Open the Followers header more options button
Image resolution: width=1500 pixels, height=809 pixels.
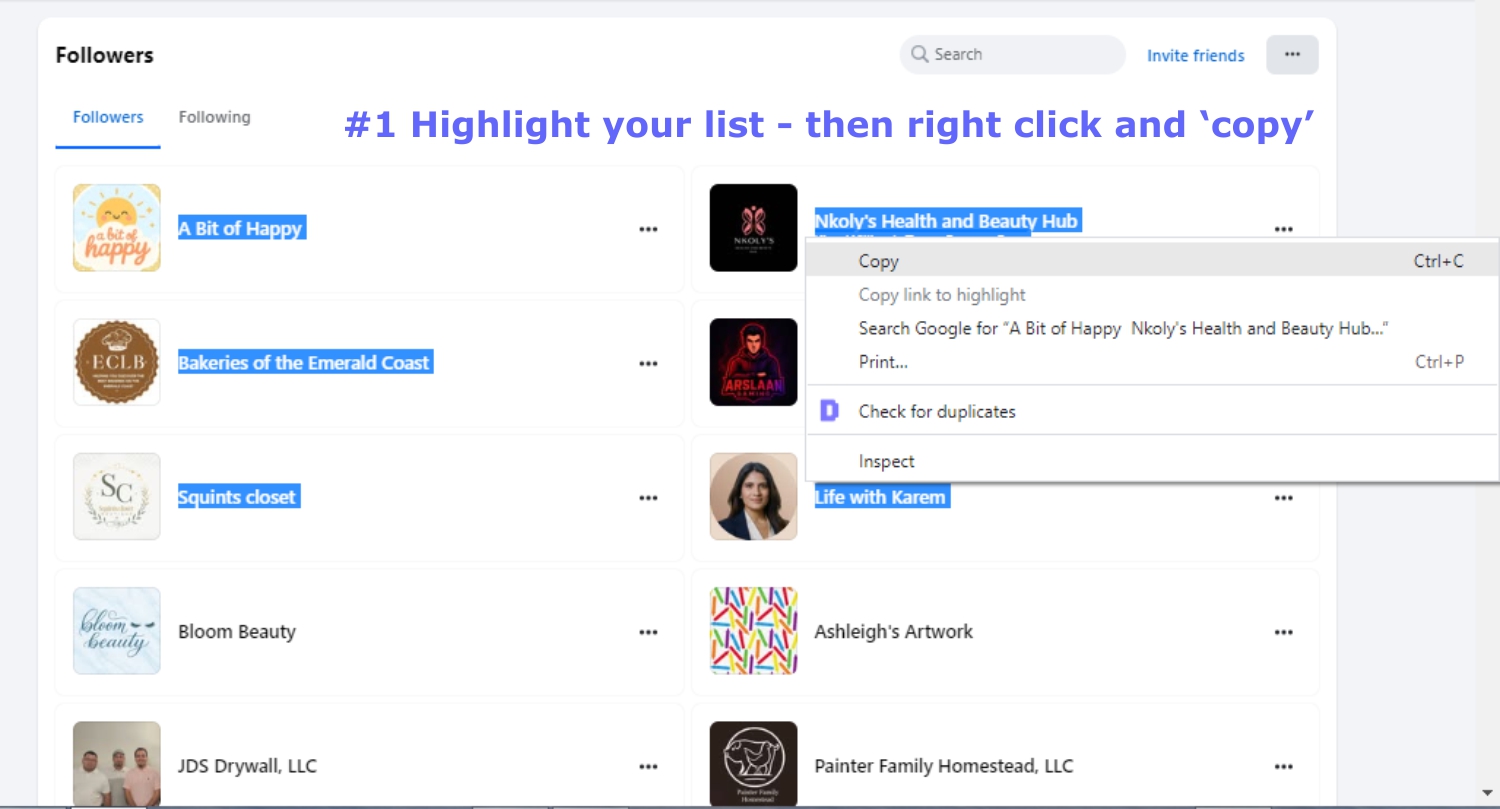[1292, 55]
